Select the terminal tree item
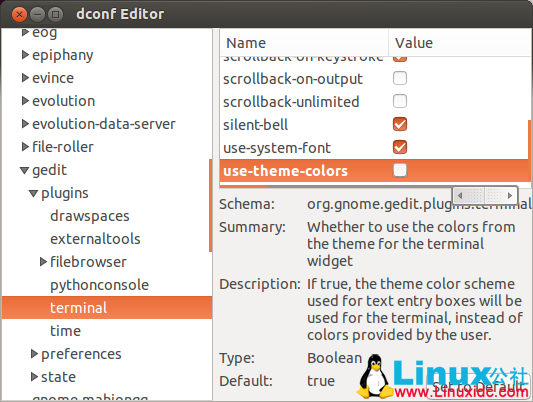Screen dimensions: 533x402 (x=107, y=308)
